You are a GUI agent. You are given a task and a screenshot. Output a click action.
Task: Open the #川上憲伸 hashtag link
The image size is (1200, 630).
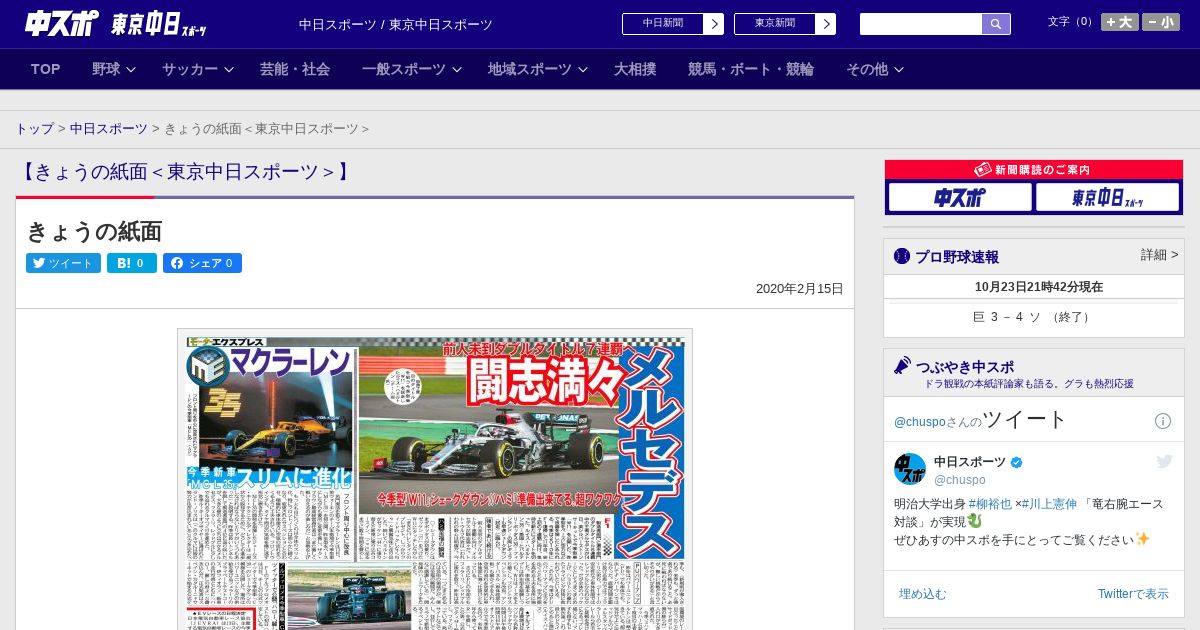(x=1049, y=504)
